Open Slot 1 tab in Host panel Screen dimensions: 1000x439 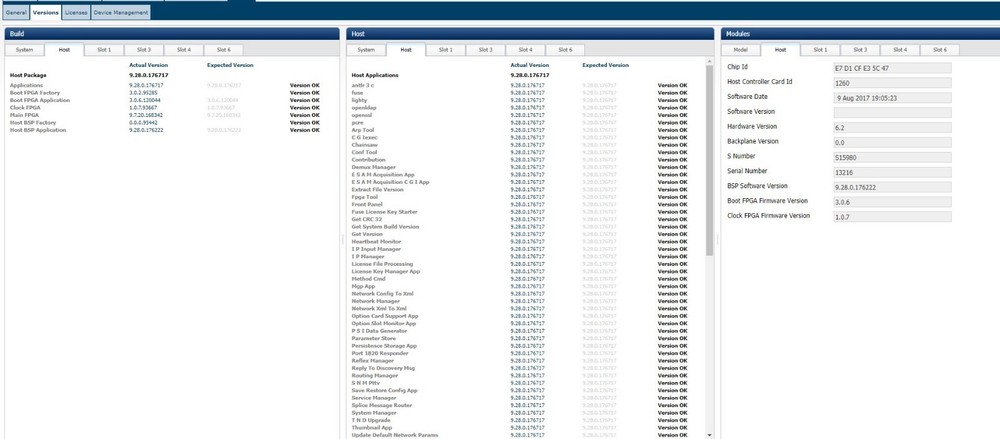(446, 50)
